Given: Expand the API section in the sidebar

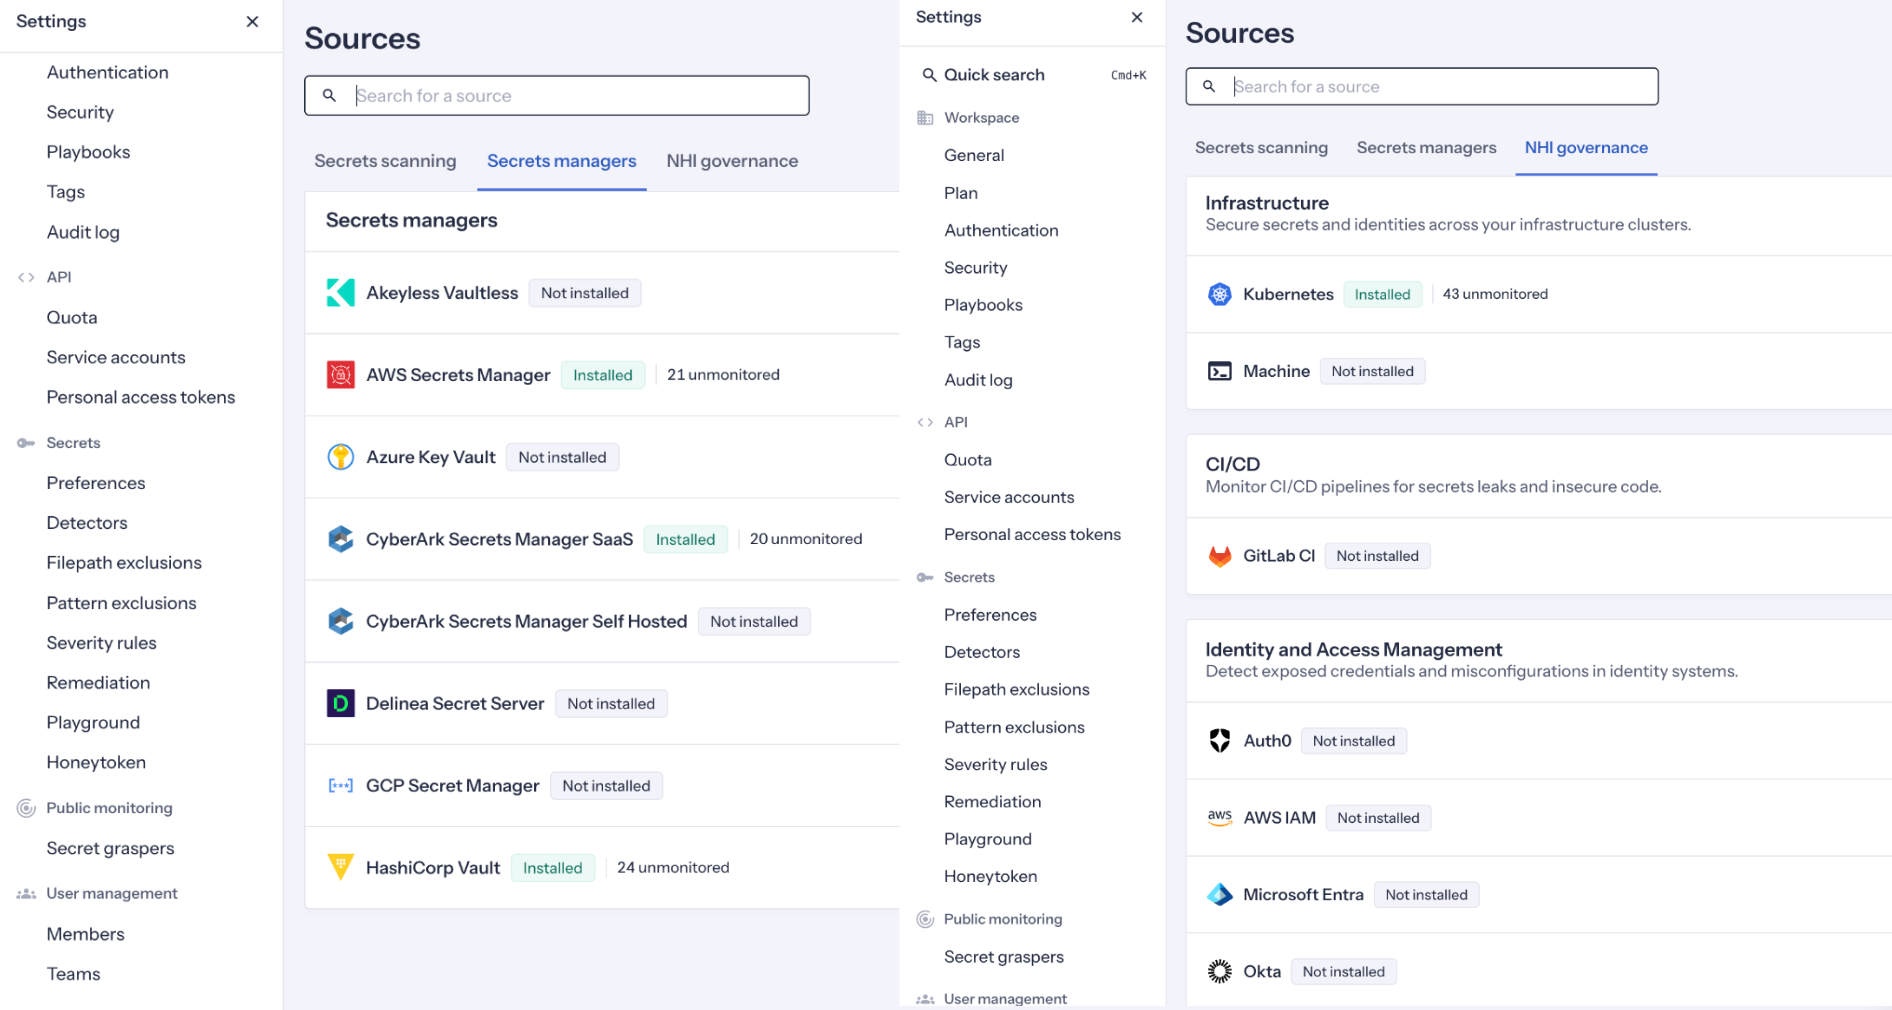Looking at the screenshot, I should pyautogui.click(x=925, y=421).
